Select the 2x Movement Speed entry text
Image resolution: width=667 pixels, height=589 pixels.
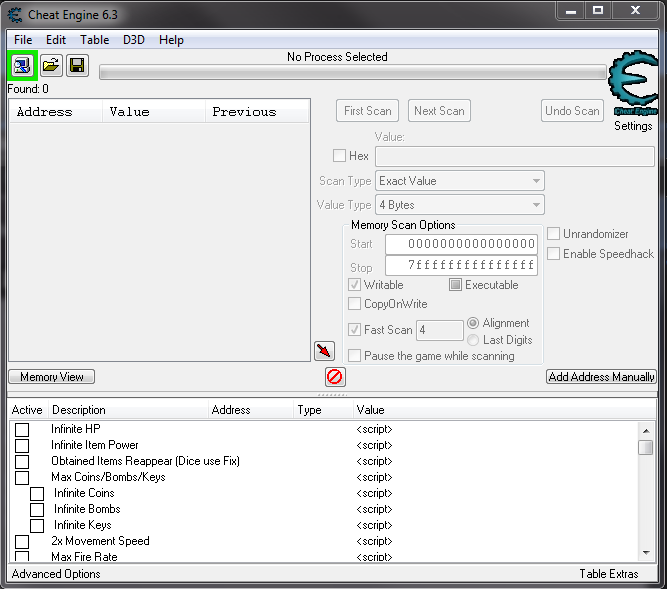point(100,541)
